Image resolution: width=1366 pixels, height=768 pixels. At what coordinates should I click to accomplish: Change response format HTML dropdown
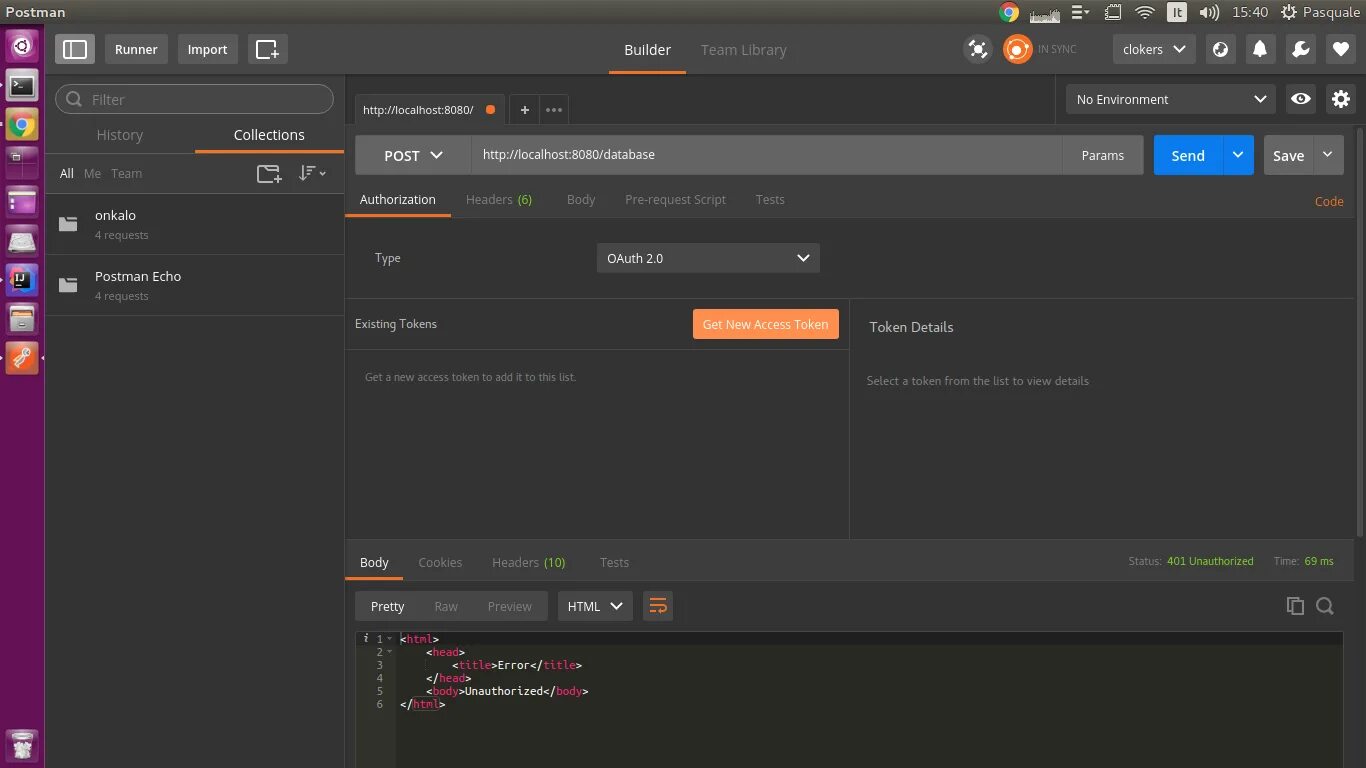coord(595,606)
